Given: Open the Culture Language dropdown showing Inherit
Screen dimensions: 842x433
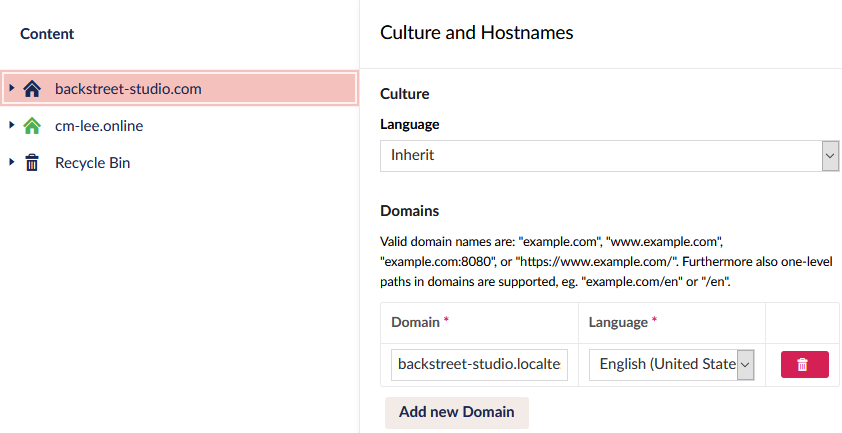Looking at the screenshot, I should pyautogui.click(x=600, y=156).
